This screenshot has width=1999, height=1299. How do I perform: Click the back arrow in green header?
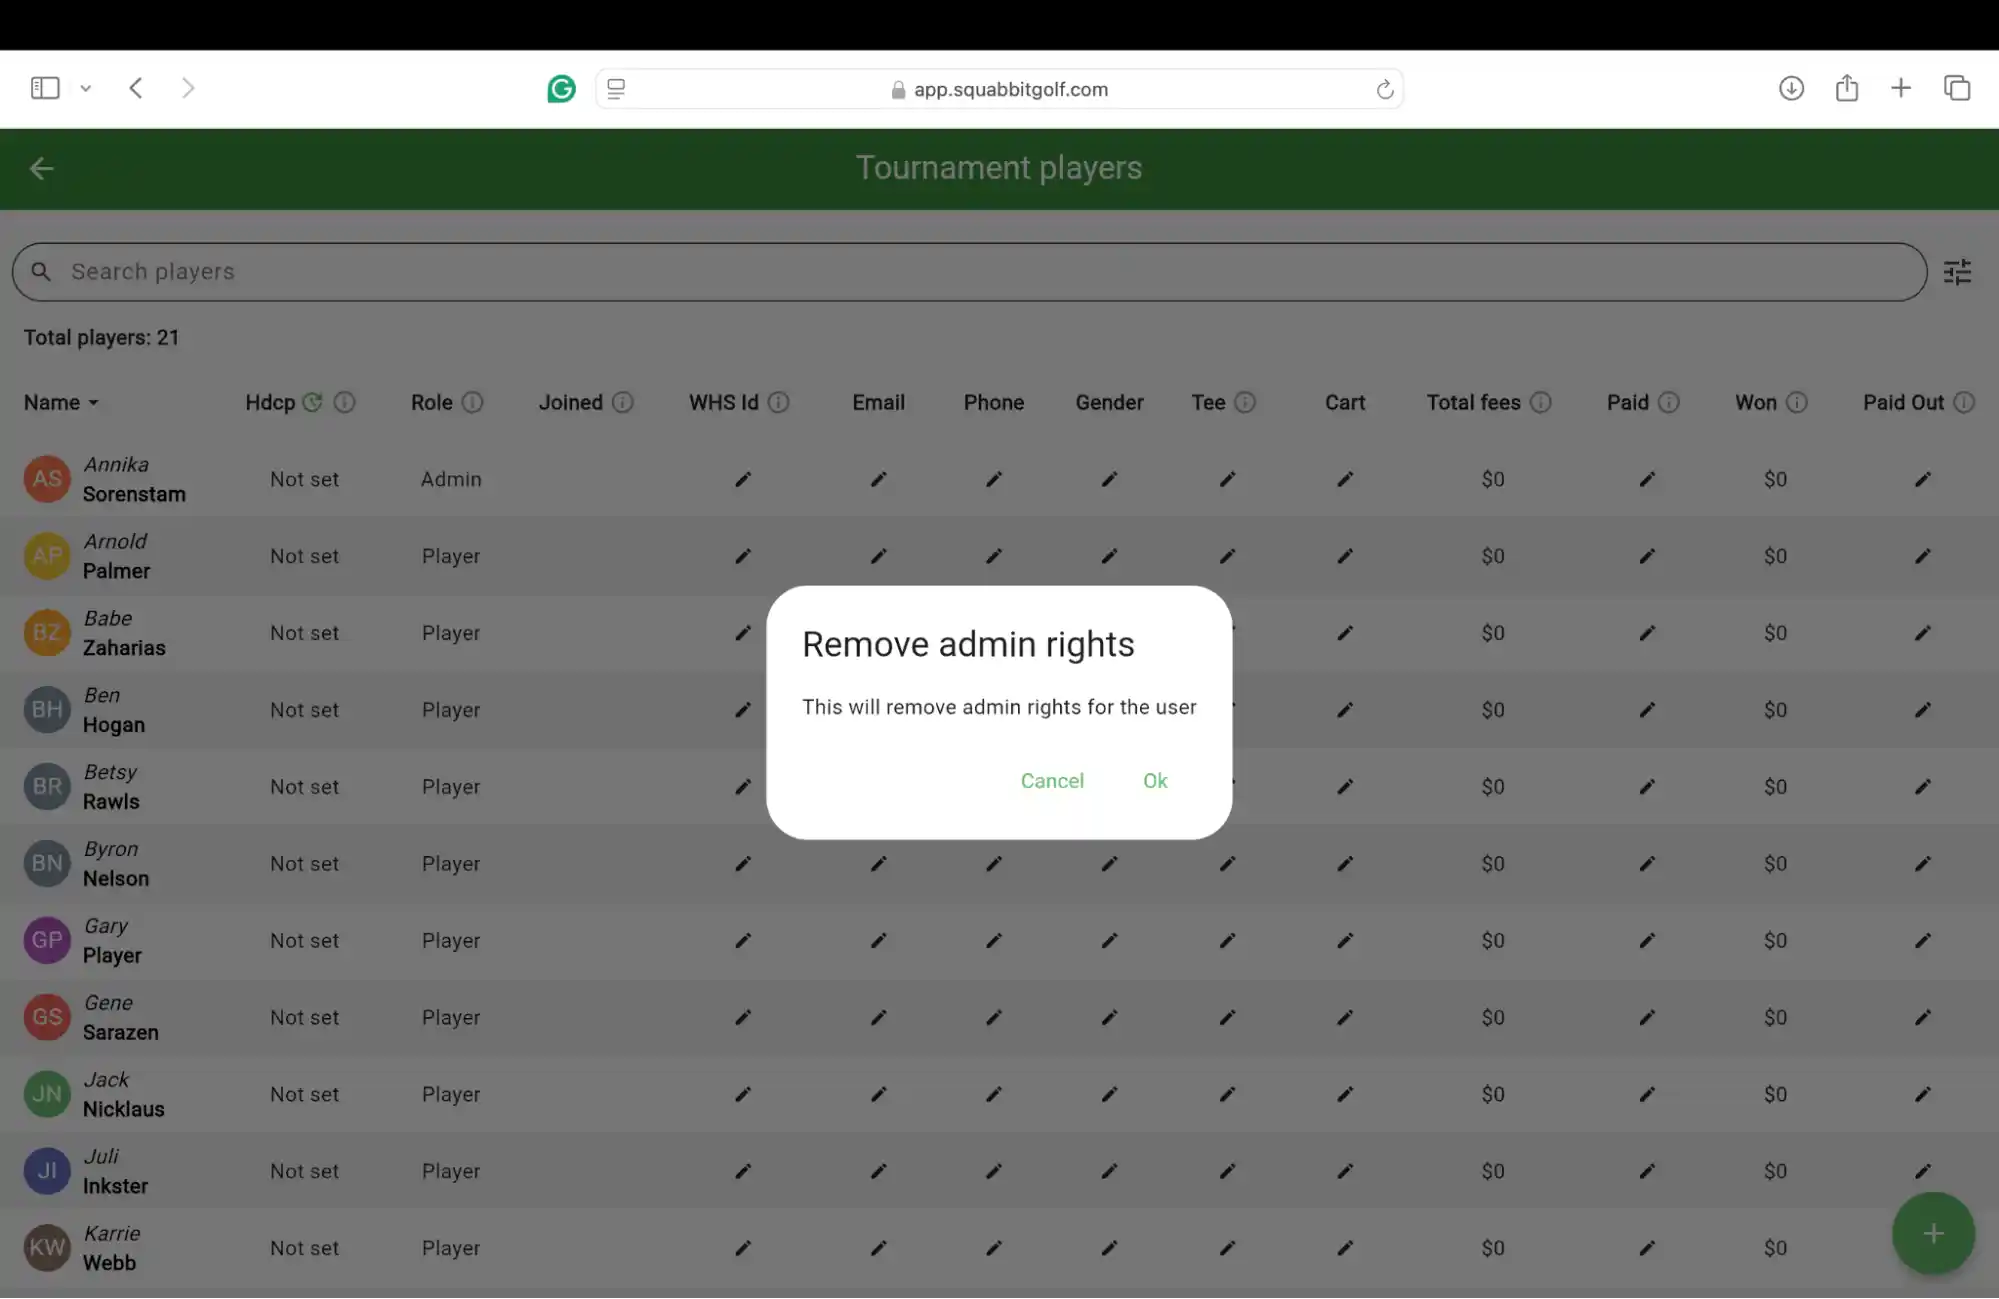tap(41, 168)
